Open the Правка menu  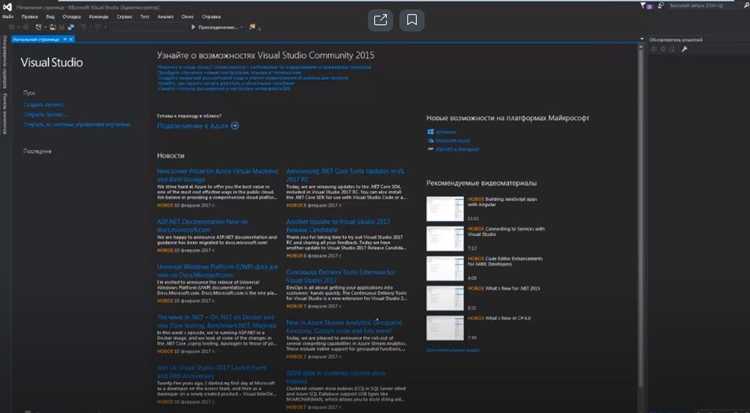click(29, 17)
